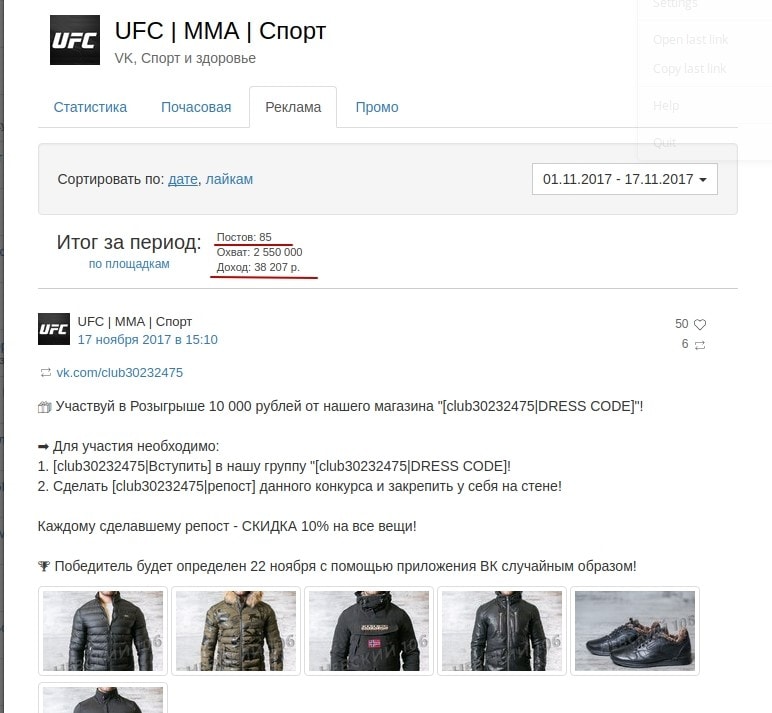Switch to the Почасовая tab
This screenshot has height=713, width=772.
(x=196, y=107)
